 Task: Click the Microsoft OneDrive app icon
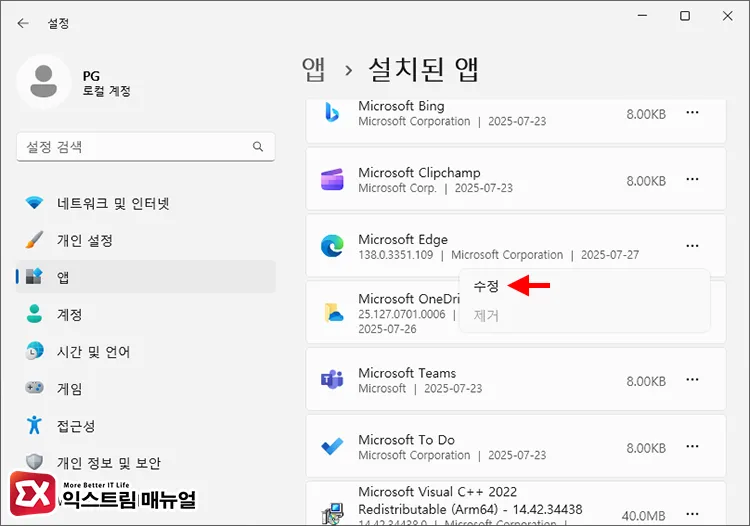[x=333, y=312]
